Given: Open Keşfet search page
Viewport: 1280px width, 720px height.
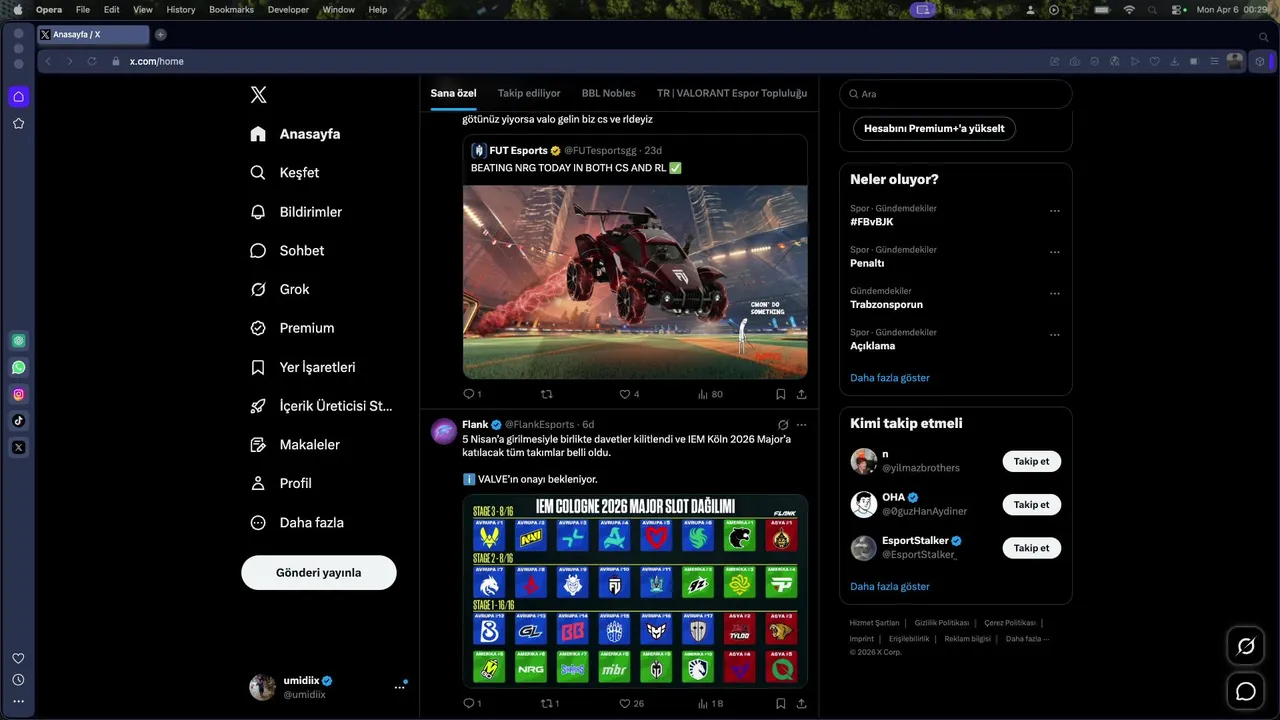Looking at the screenshot, I should tap(285, 173).
